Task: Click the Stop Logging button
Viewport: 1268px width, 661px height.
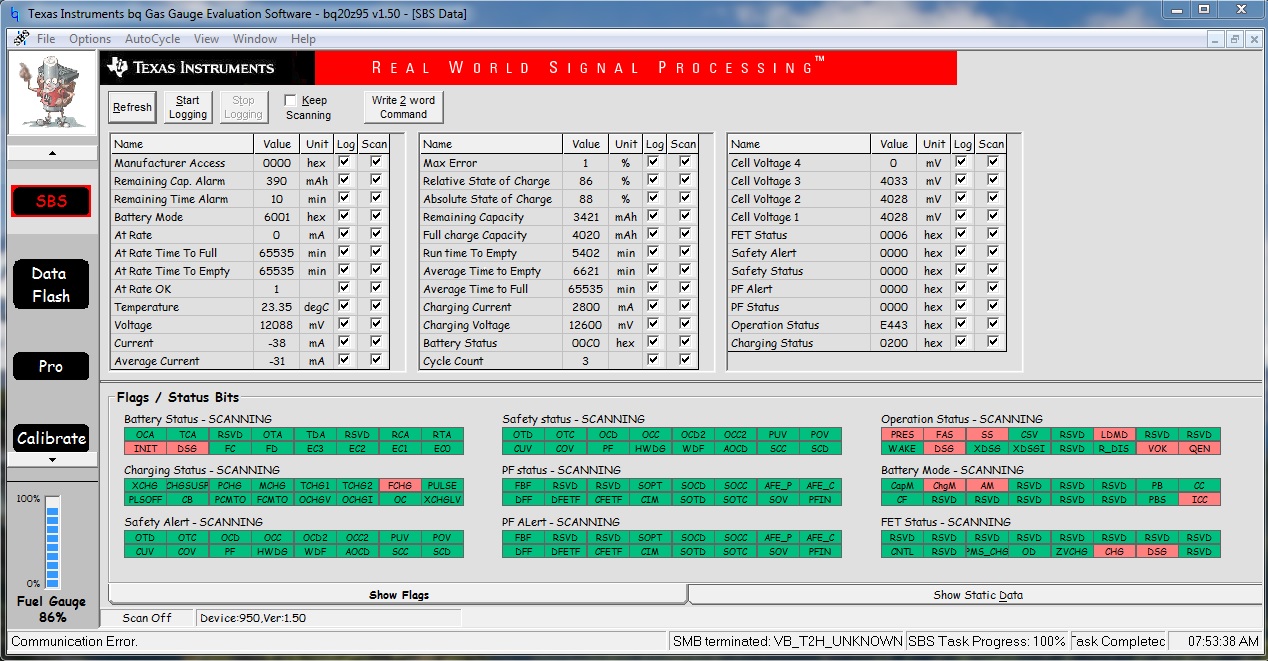Action: pos(243,107)
